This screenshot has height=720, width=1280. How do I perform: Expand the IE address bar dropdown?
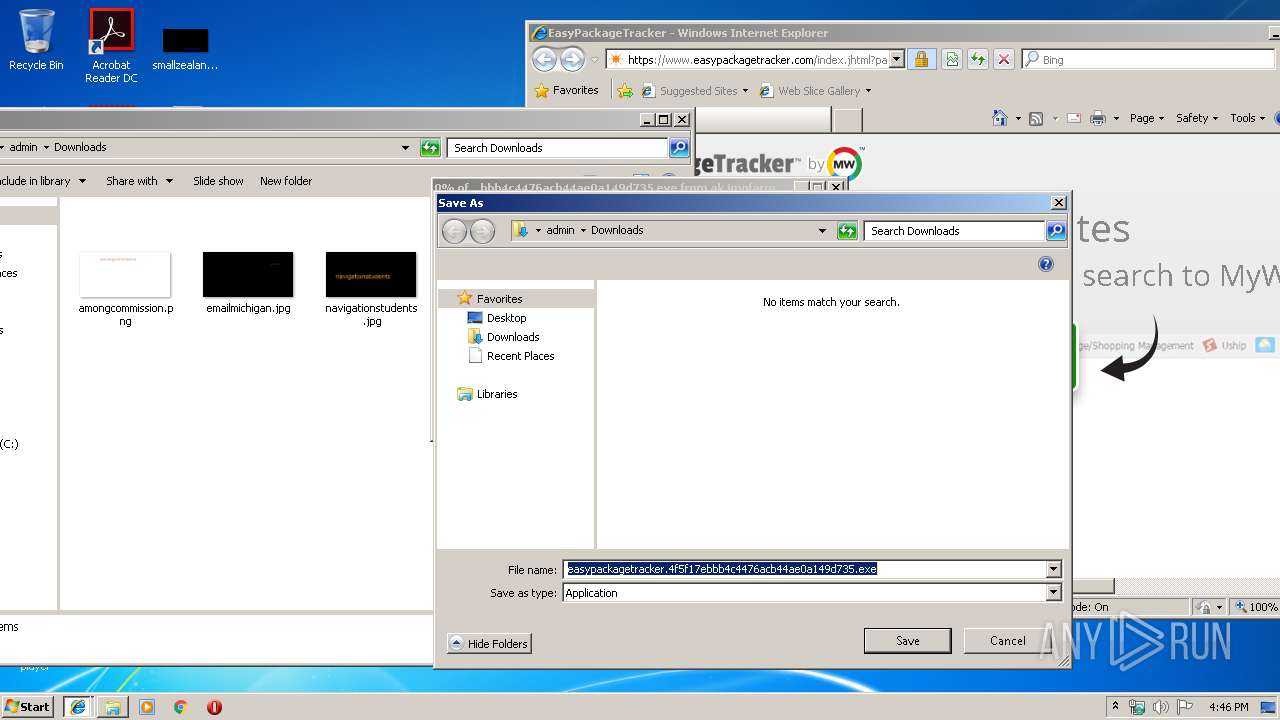coord(897,60)
